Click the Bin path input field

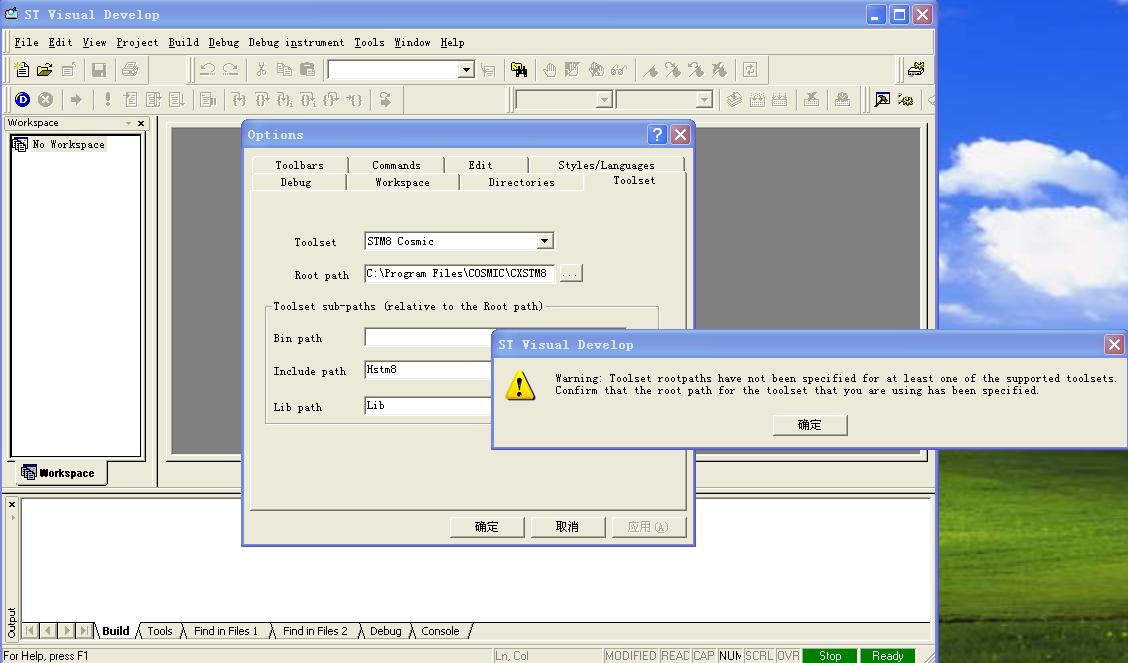click(427, 337)
